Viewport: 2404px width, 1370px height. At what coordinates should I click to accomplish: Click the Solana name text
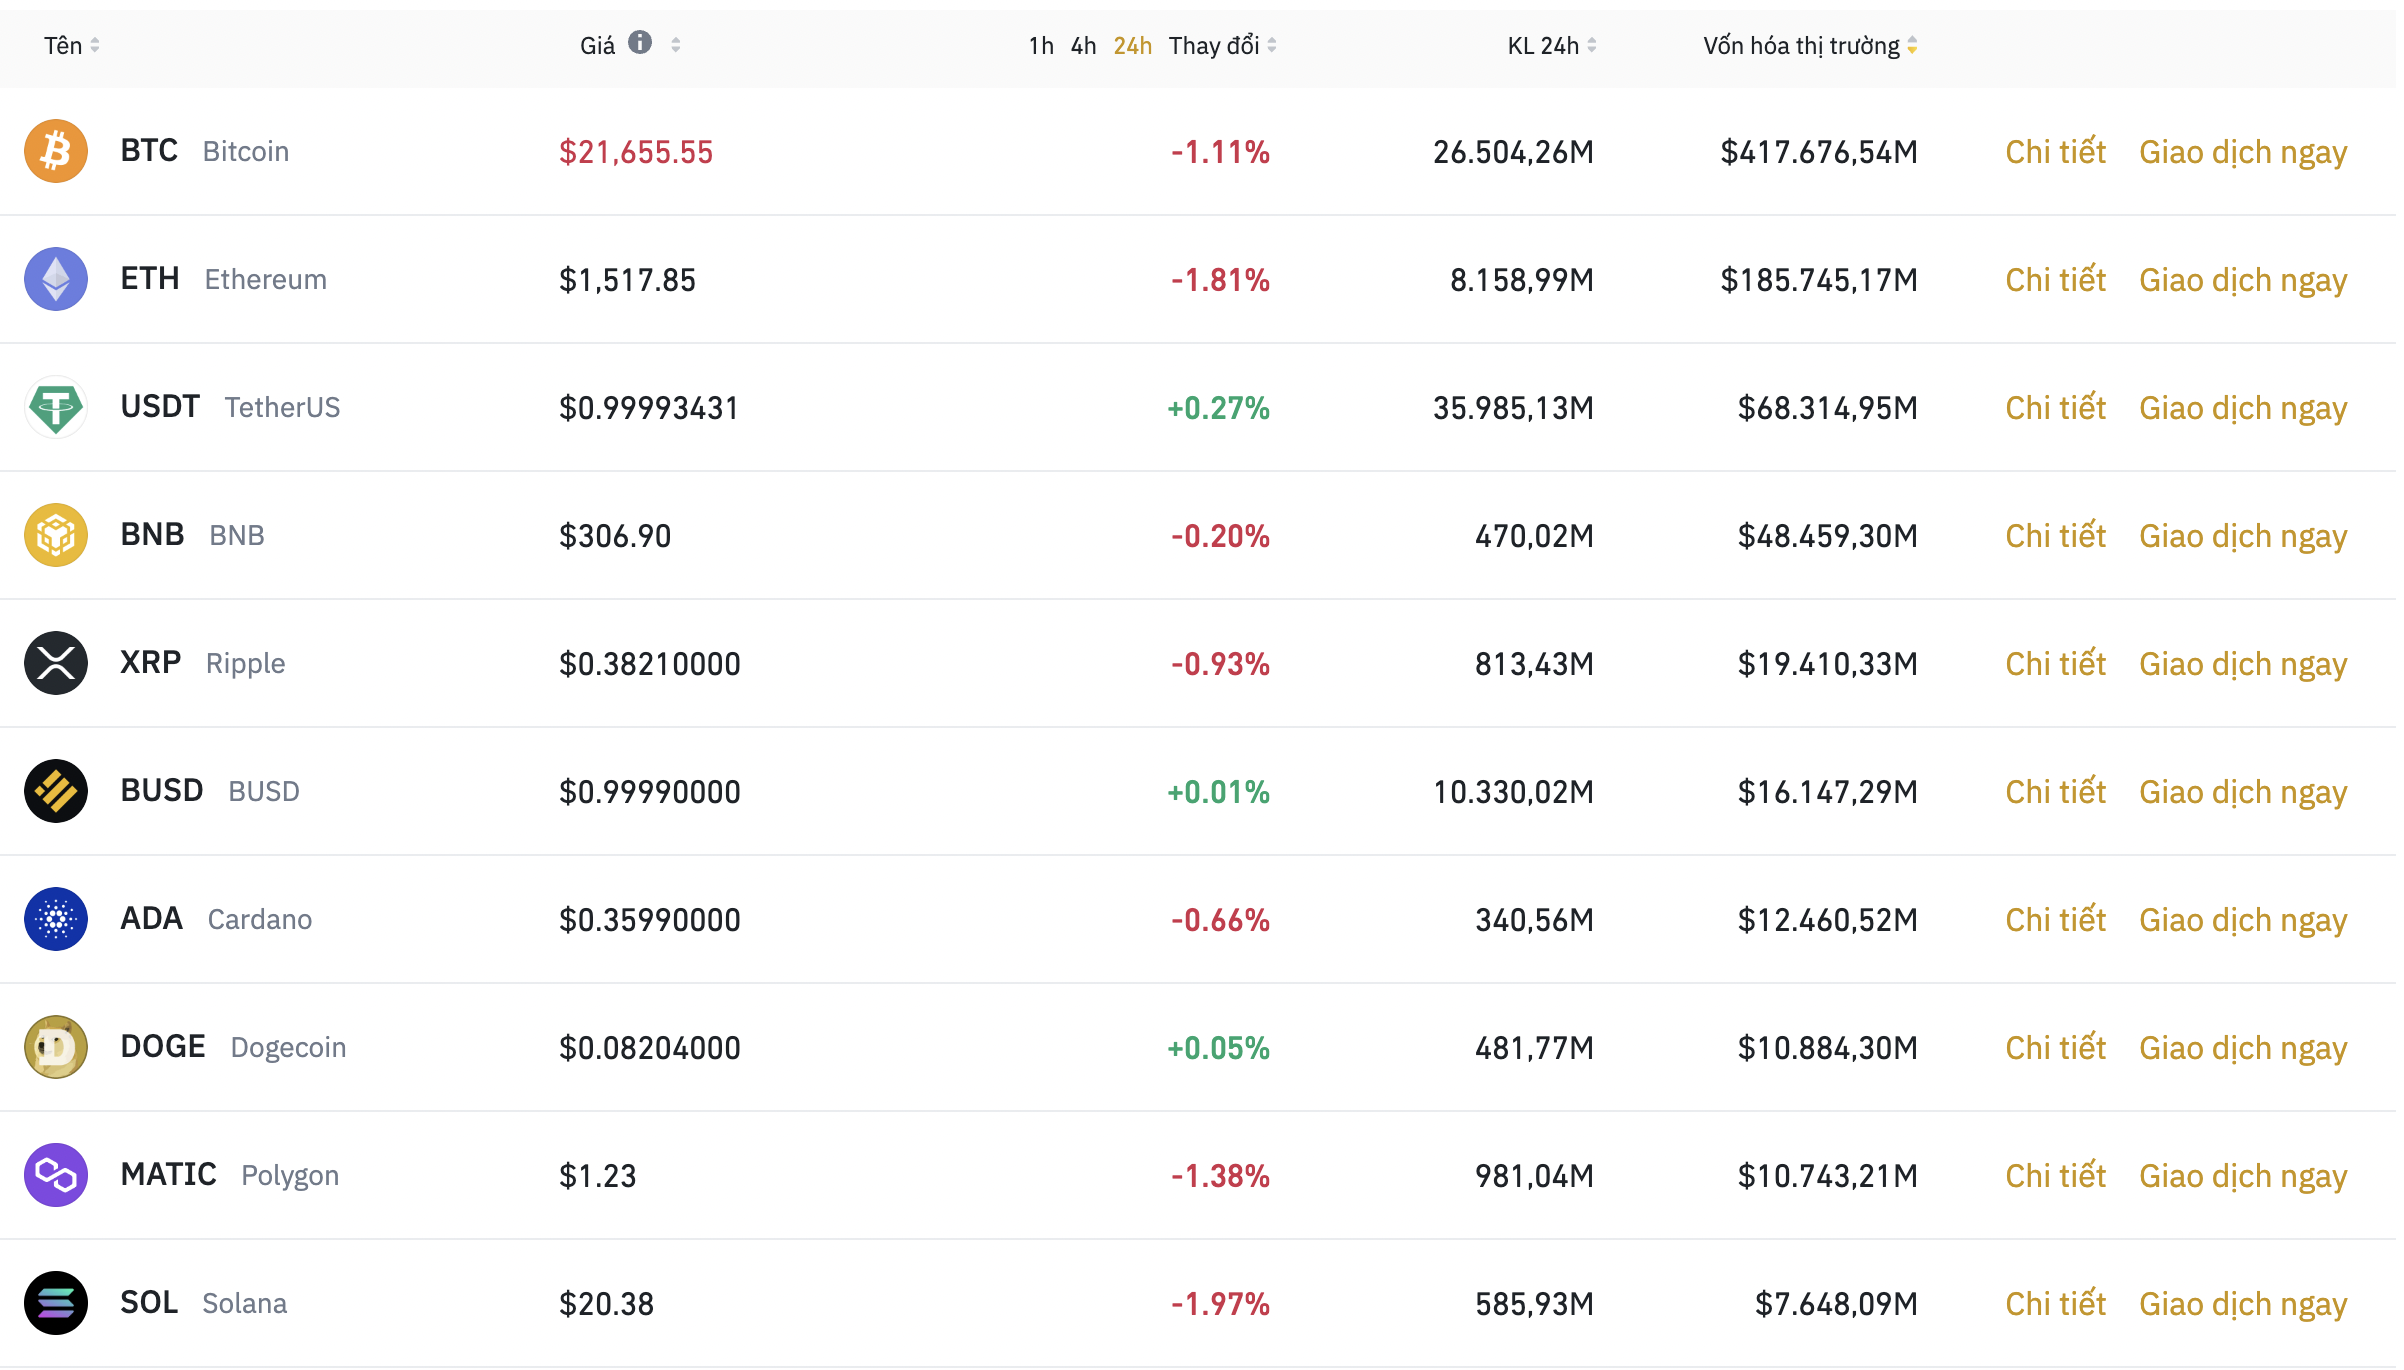pyautogui.click(x=245, y=1304)
